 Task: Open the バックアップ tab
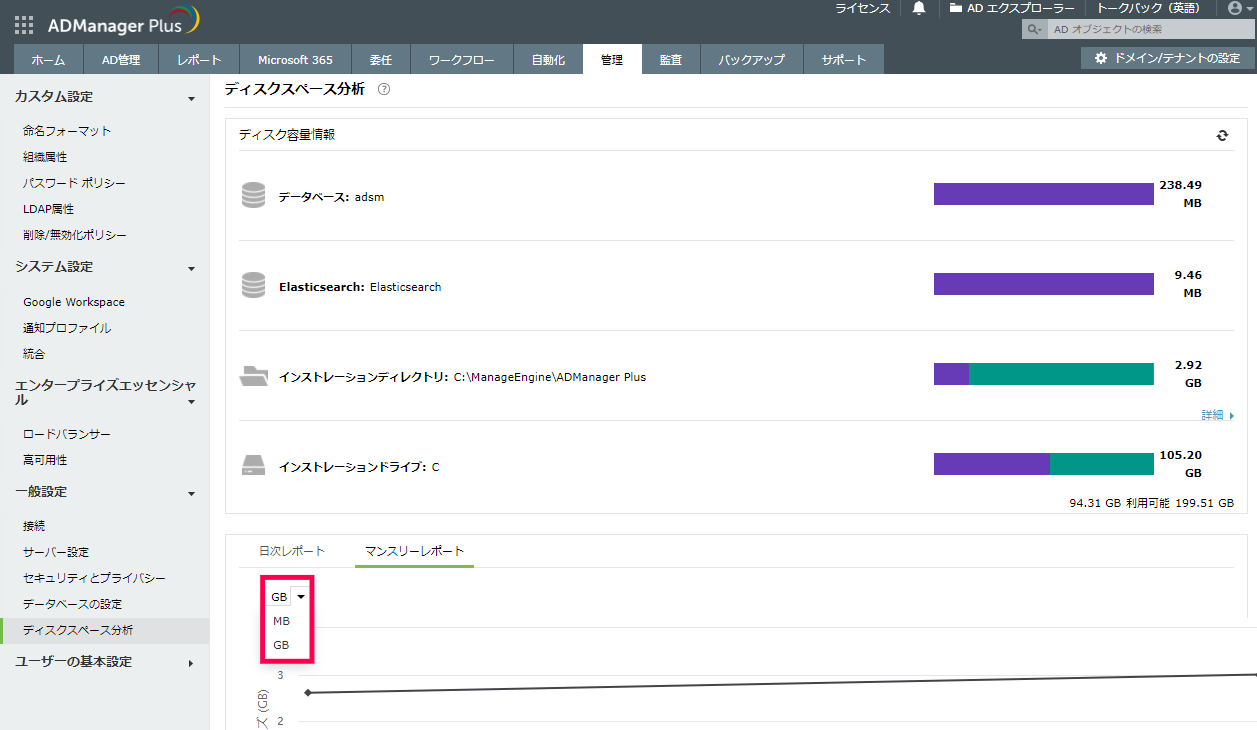click(x=752, y=60)
